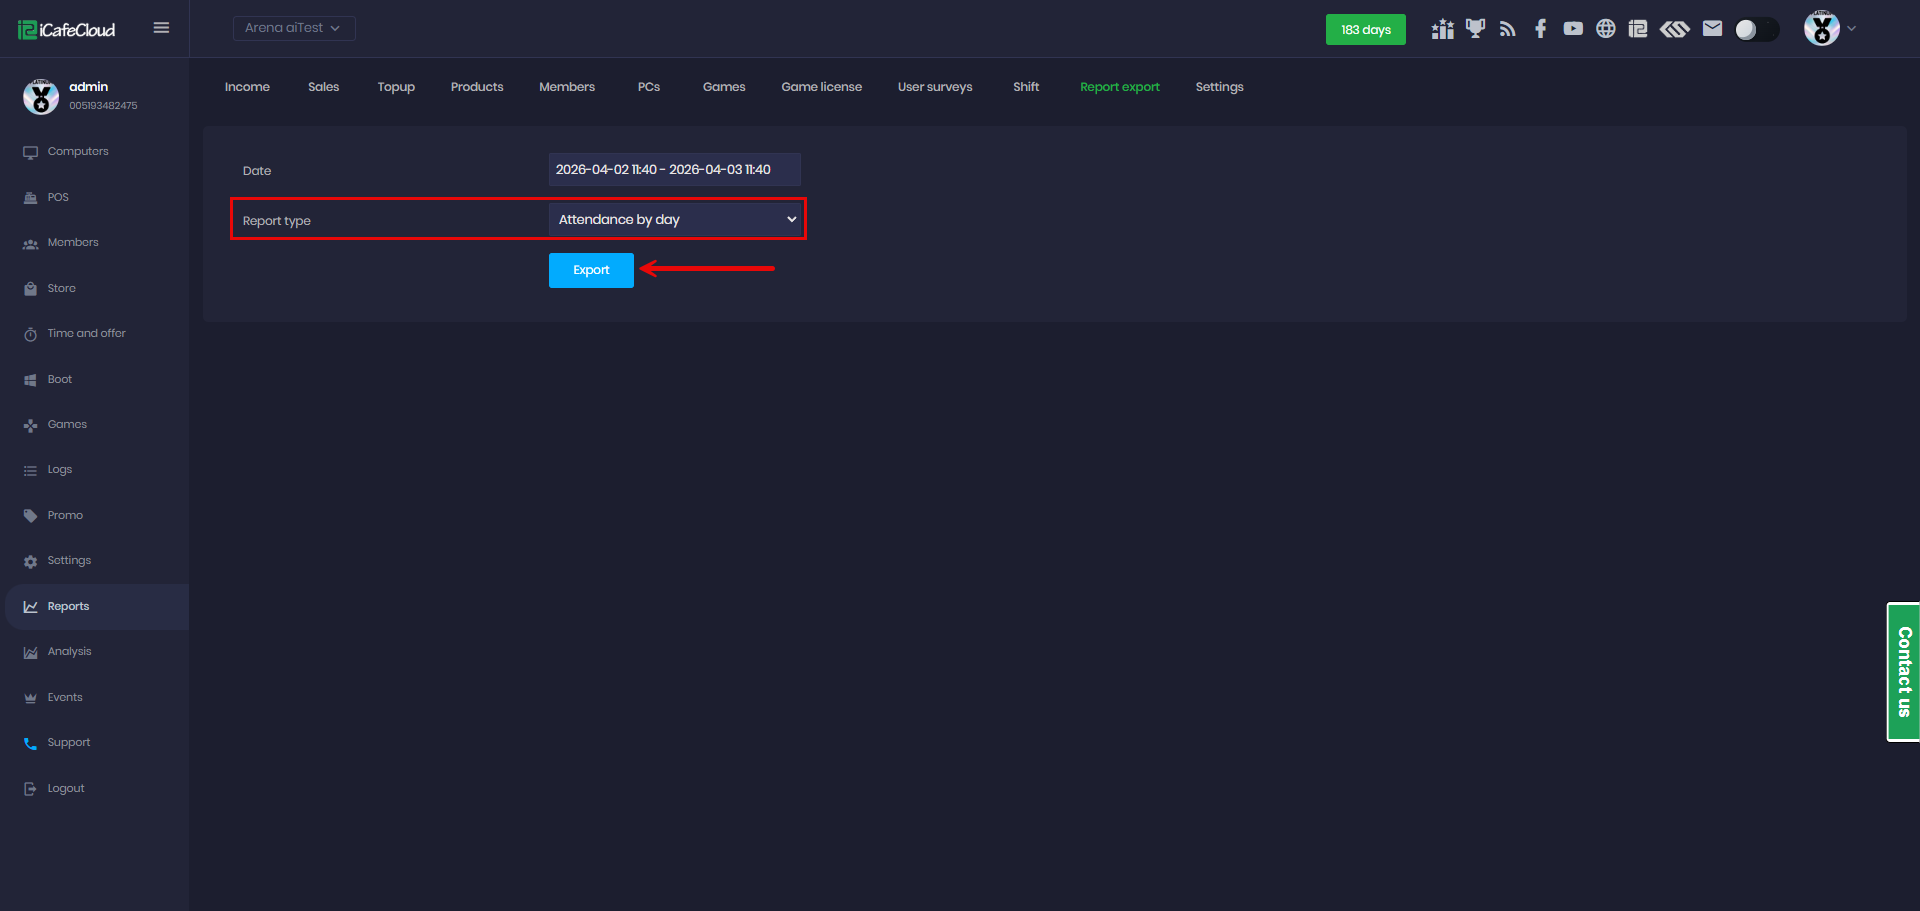1920x911 pixels.
Task: Open the mail envelope icon
Action: (x=1713, y=29)
